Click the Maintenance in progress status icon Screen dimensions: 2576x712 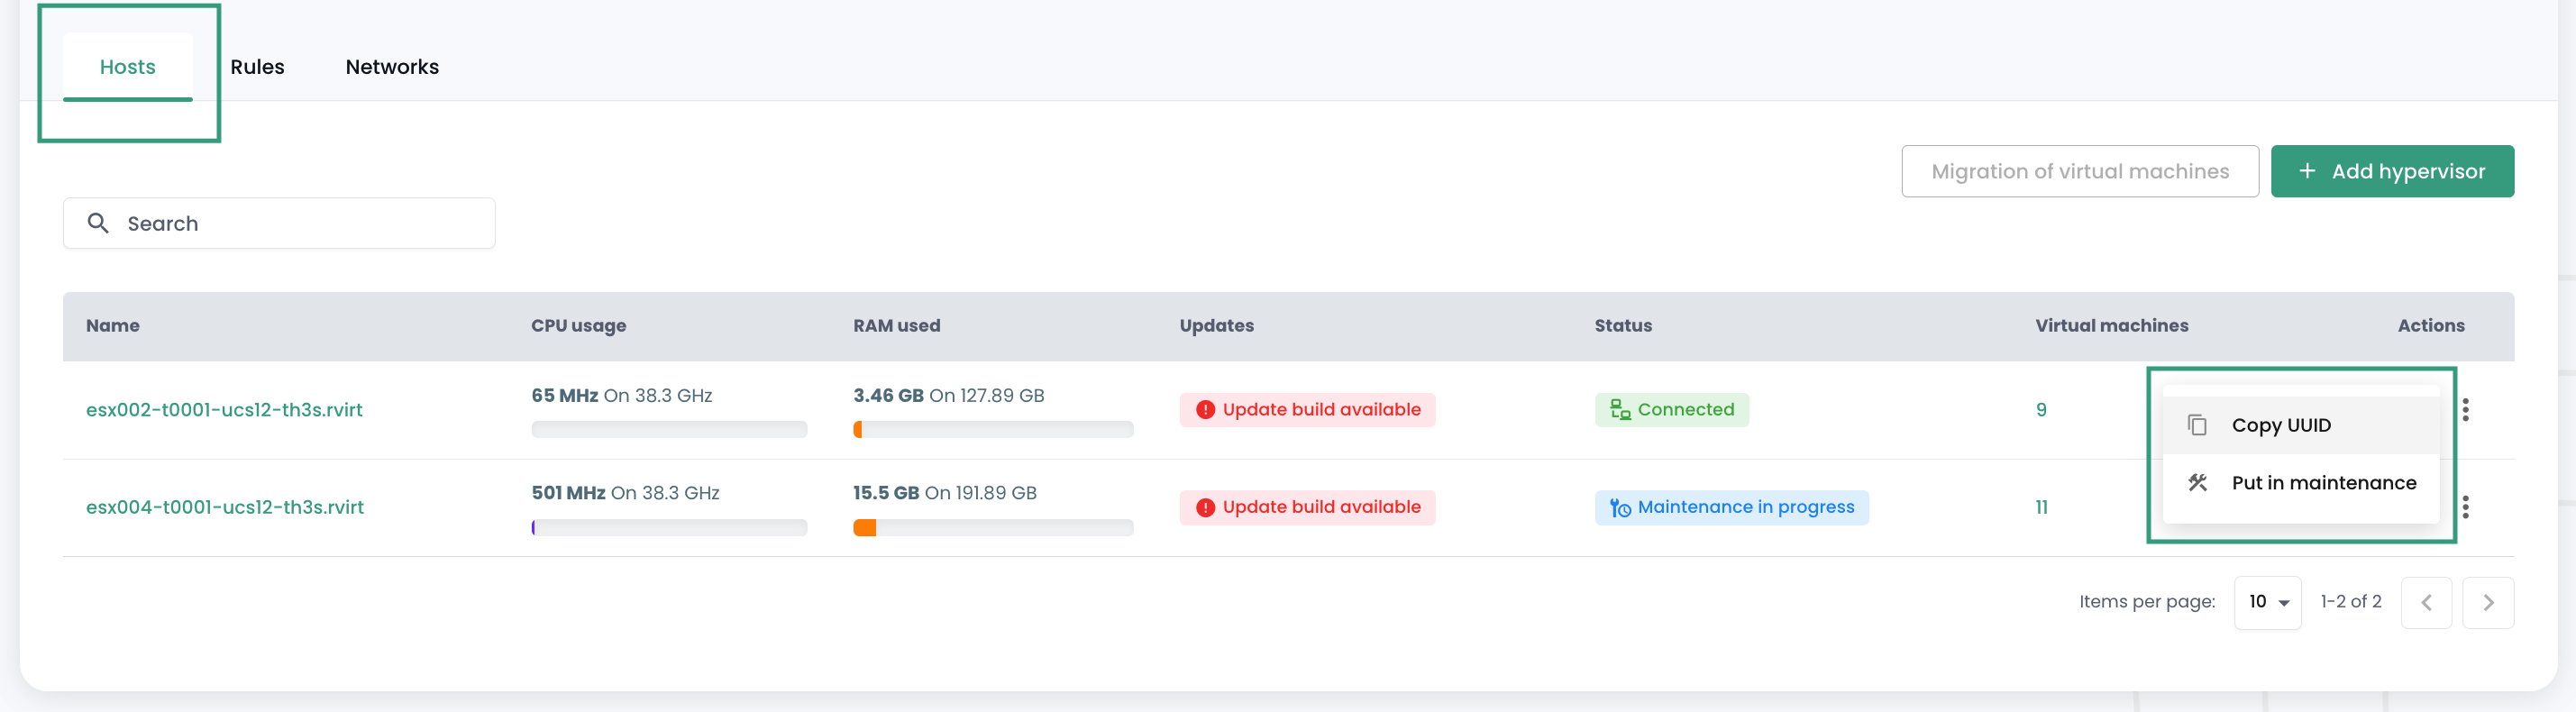[1619, 508]
